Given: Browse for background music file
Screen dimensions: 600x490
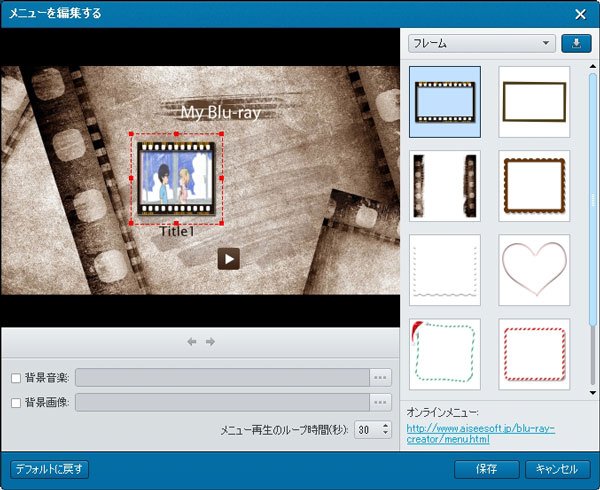Looking at the screenshot, I should 380,377.
